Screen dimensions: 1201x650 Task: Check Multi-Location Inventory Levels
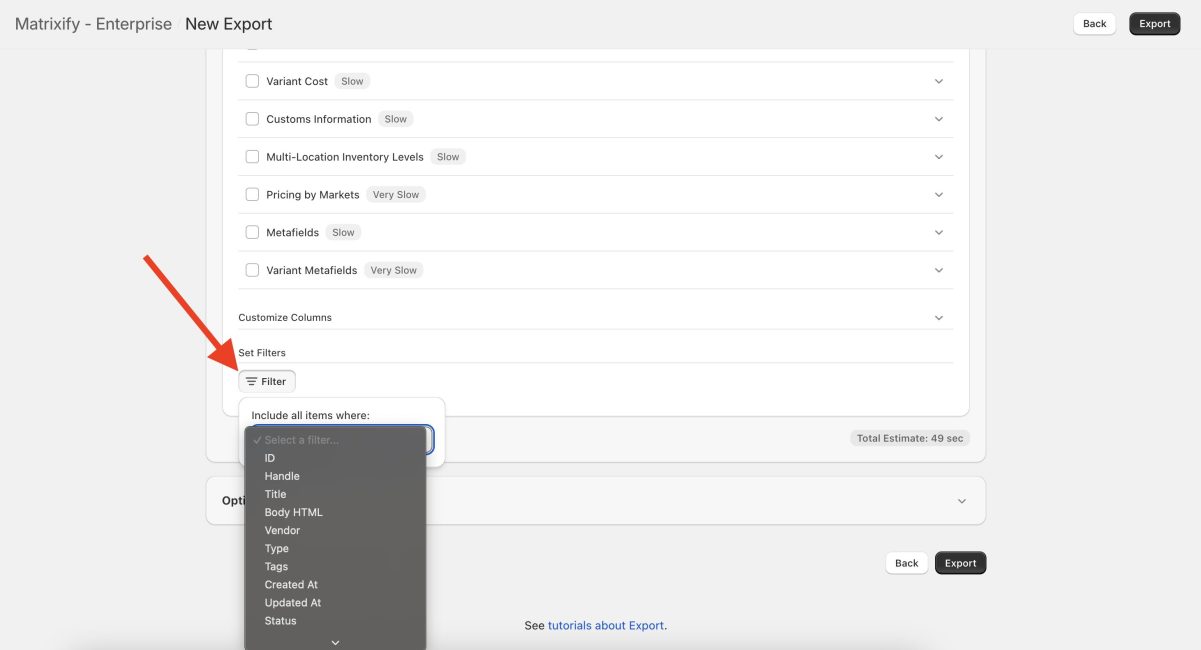tap(252, 156)
